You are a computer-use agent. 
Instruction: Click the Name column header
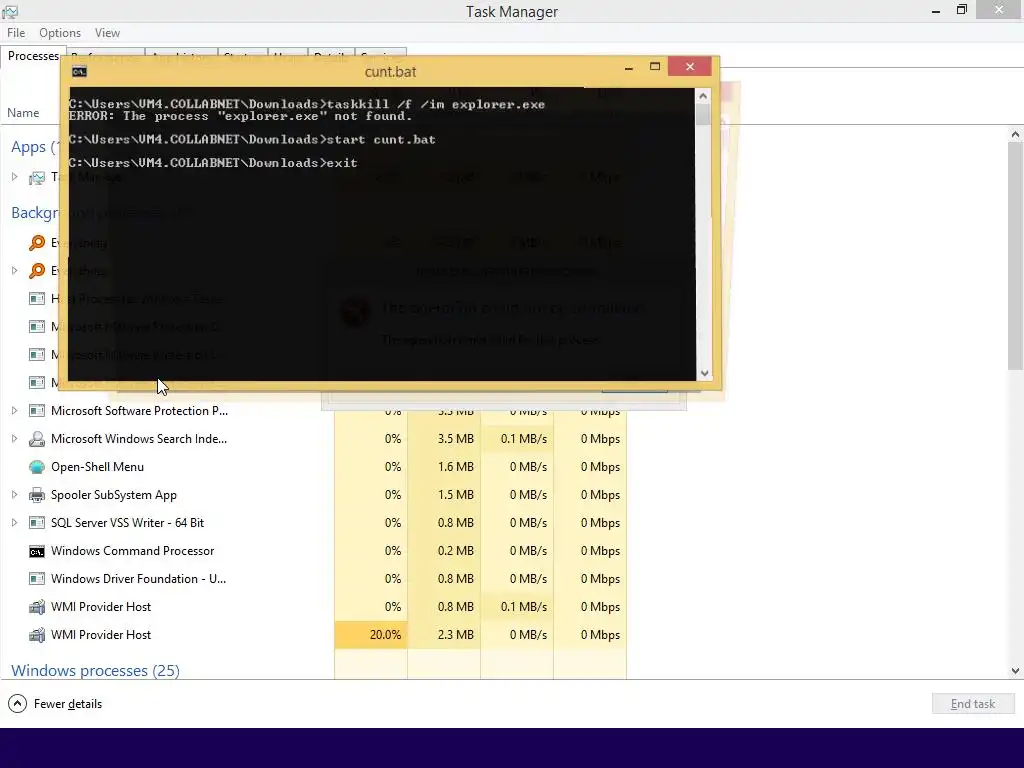(x=23, y=113)
